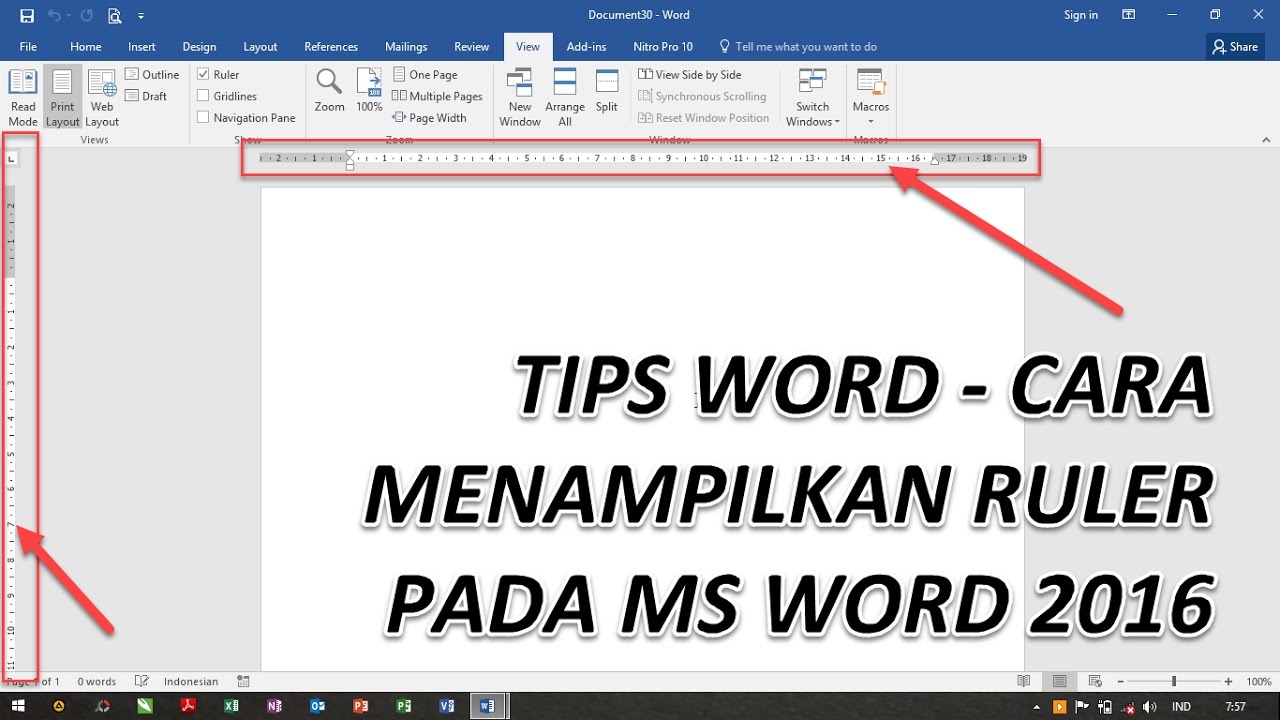Split the document window

click(607, 90)
